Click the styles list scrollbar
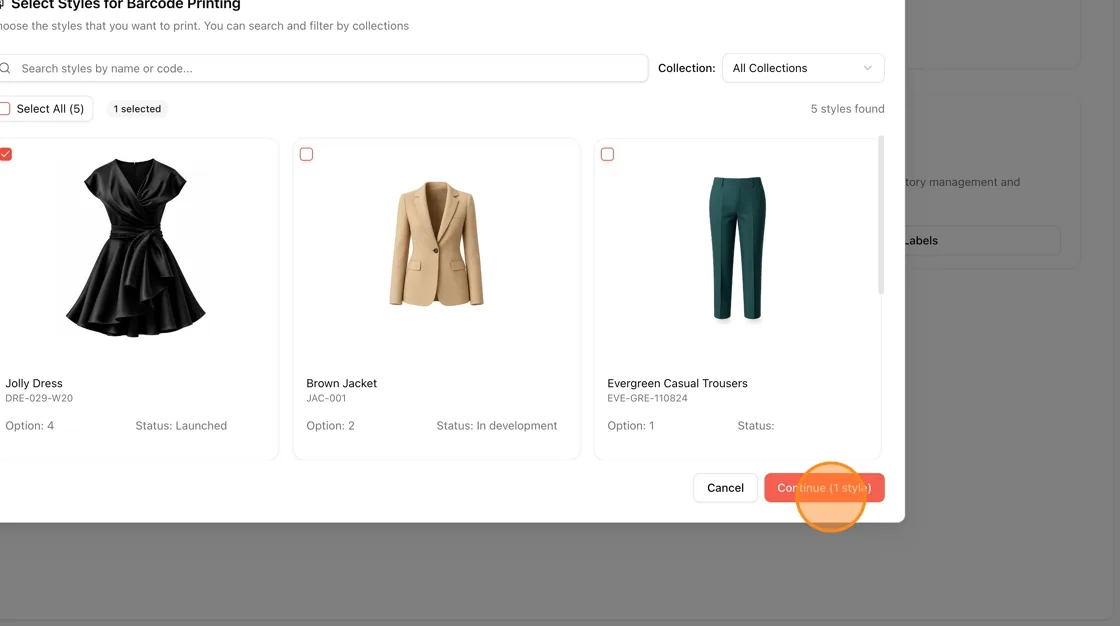 (881, 215)
